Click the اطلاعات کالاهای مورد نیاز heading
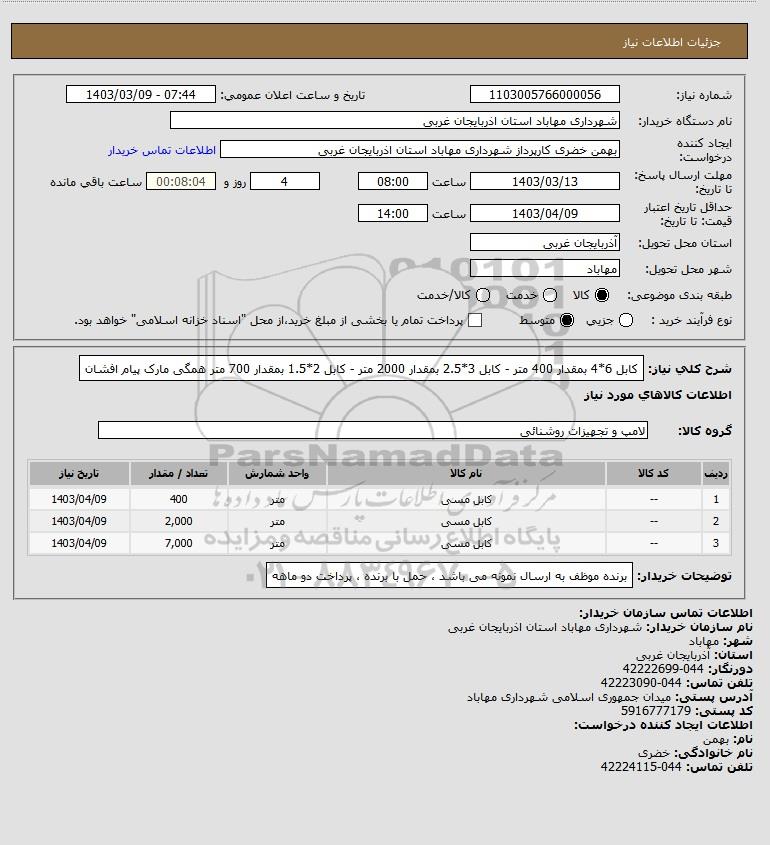 pos(657,395)
